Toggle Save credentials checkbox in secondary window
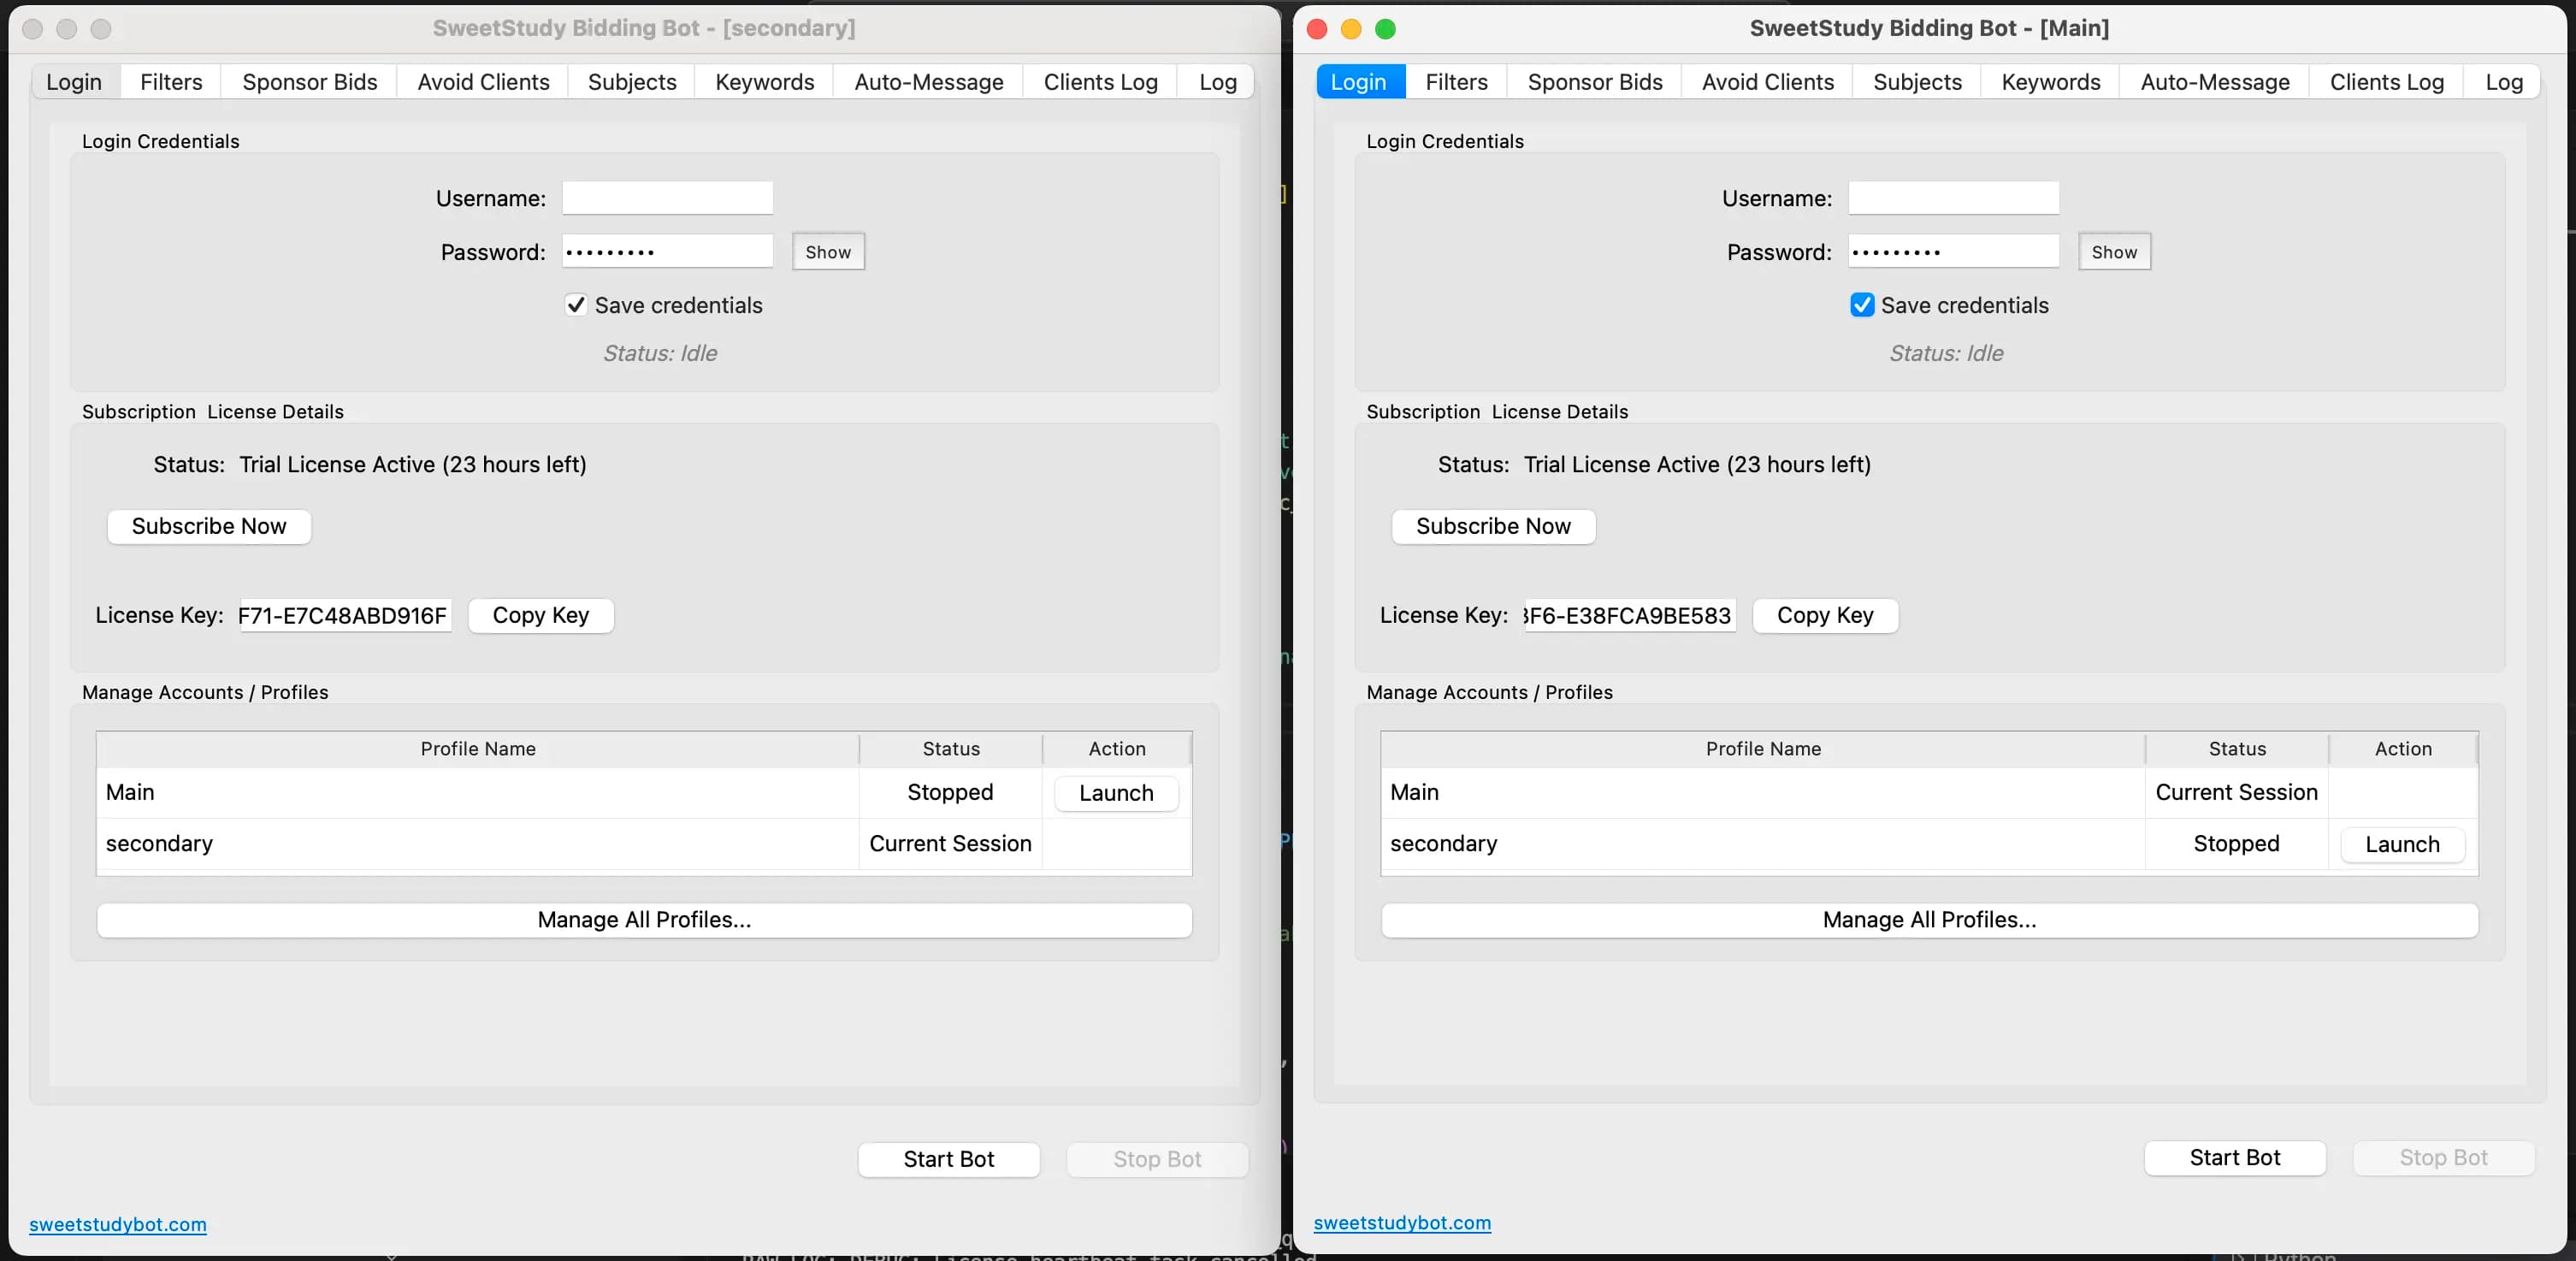This screenshot has width=2576, height=1261. tap(576, 305)
